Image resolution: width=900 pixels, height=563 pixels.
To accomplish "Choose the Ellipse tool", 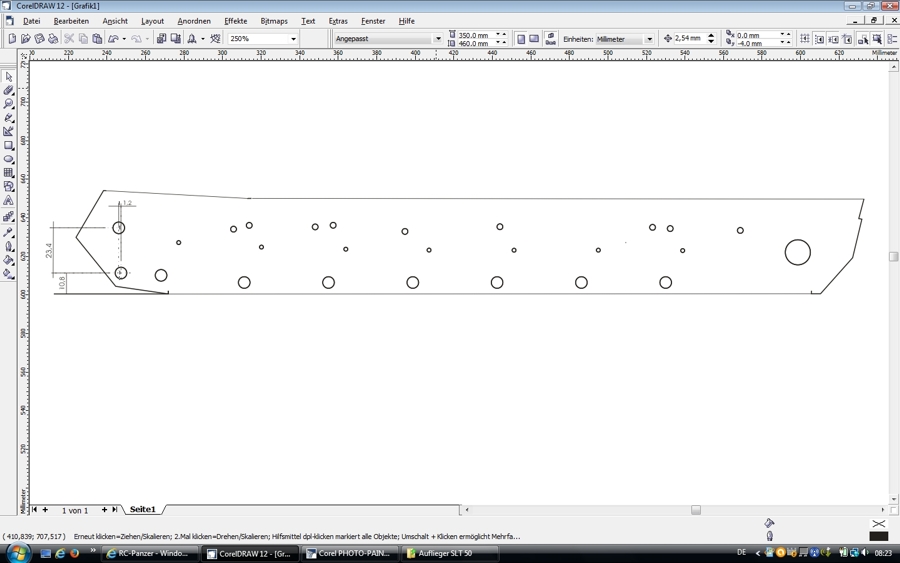I will tap(9, 160).
